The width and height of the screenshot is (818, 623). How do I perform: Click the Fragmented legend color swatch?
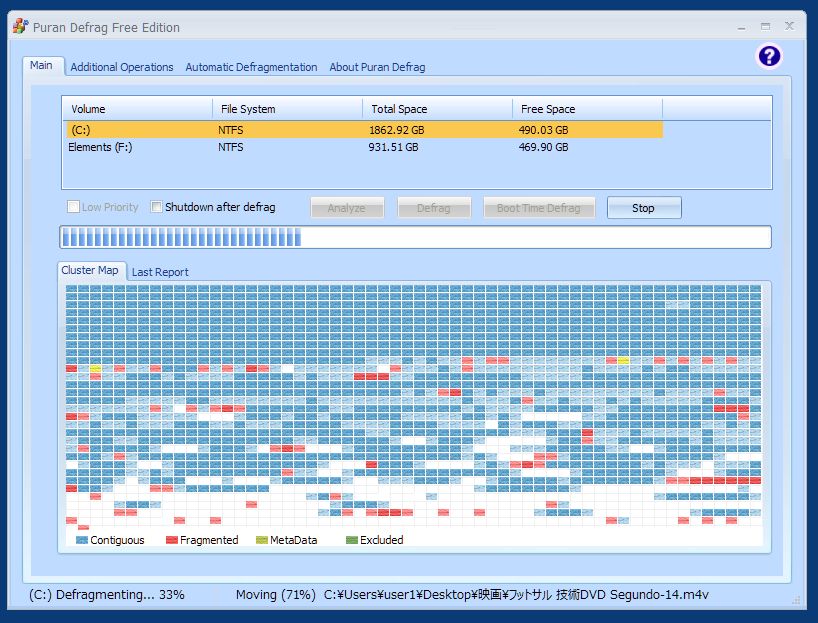(x=172, y=540)
